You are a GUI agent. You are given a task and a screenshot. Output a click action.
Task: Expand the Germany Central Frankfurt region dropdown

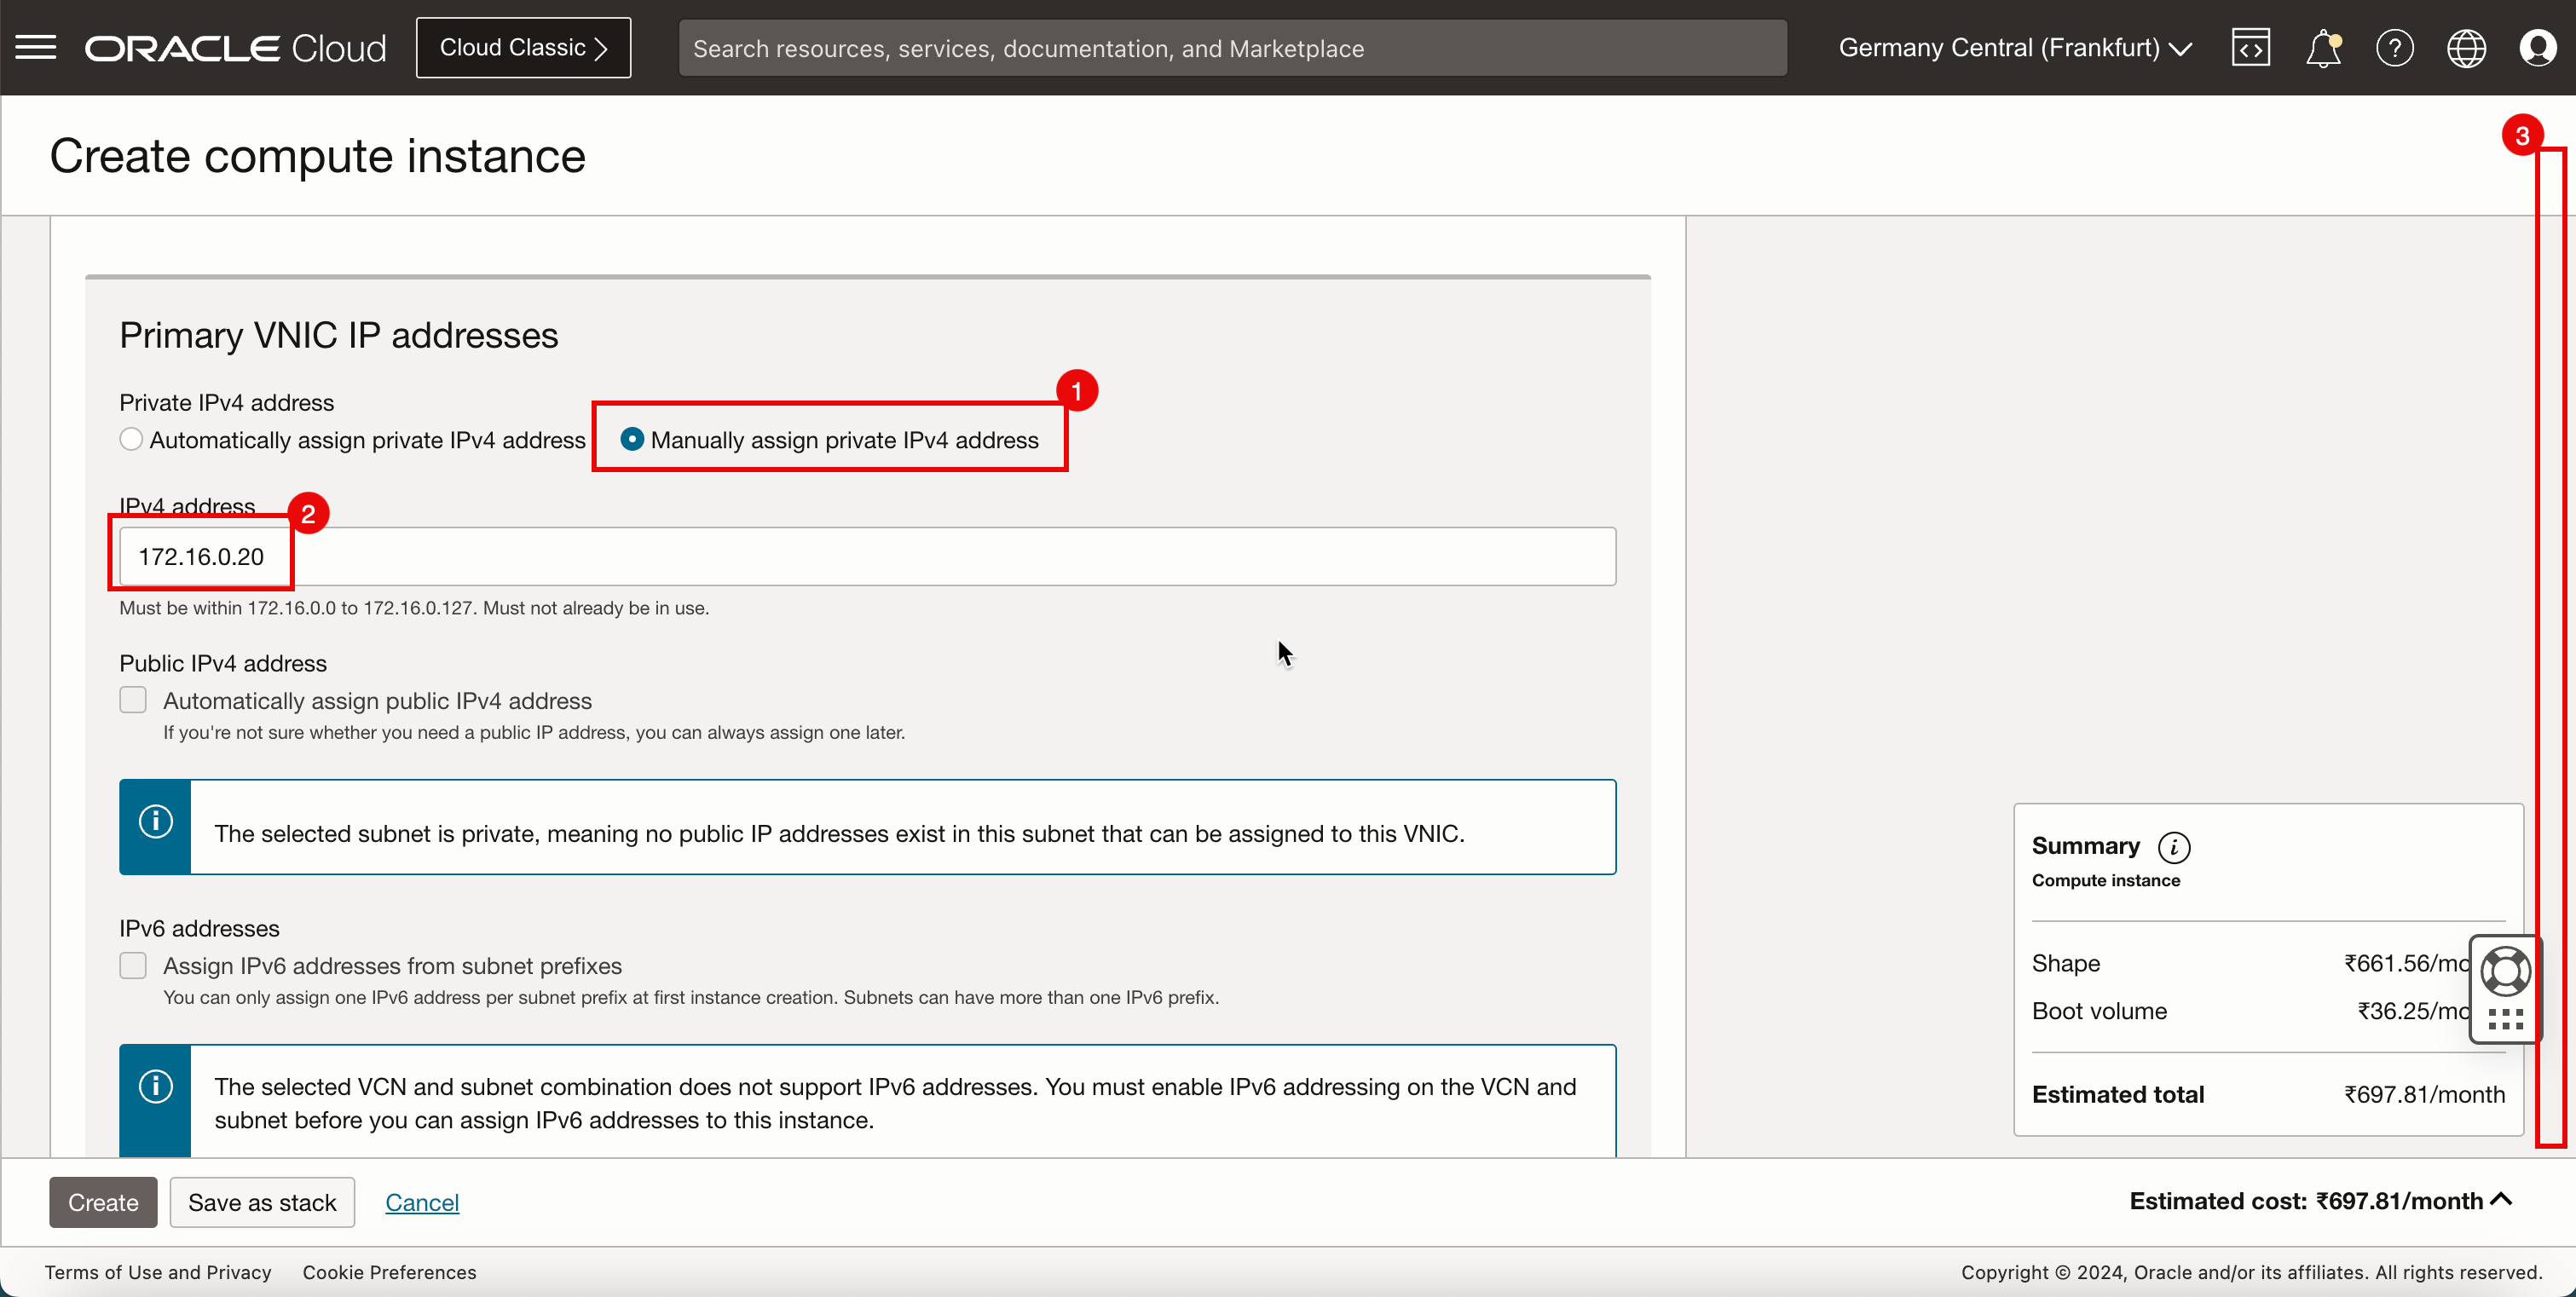click(x=2013, y=46)
